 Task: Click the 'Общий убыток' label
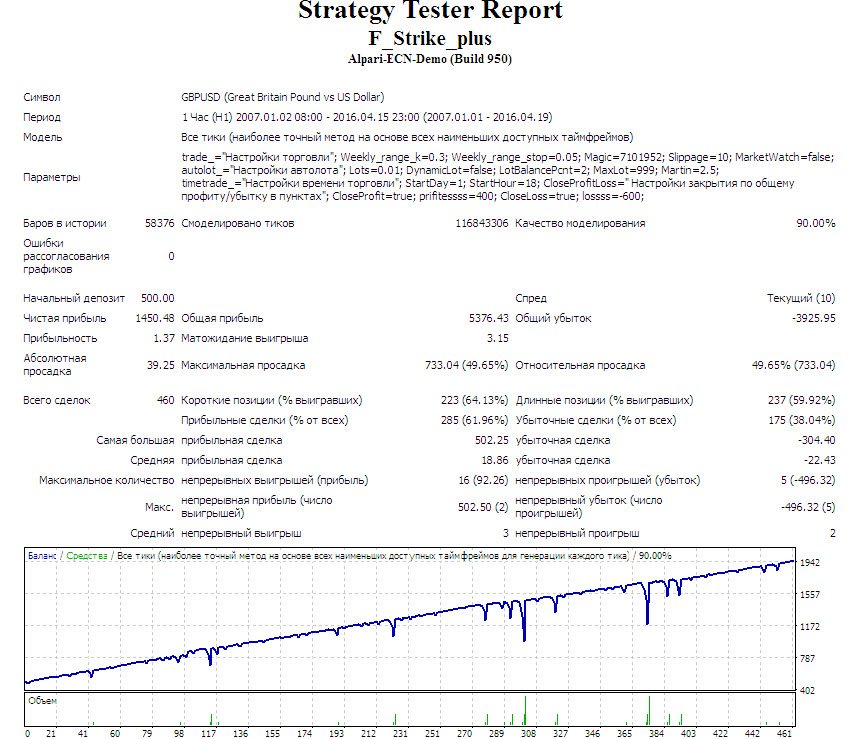click(x=553, y=319)
